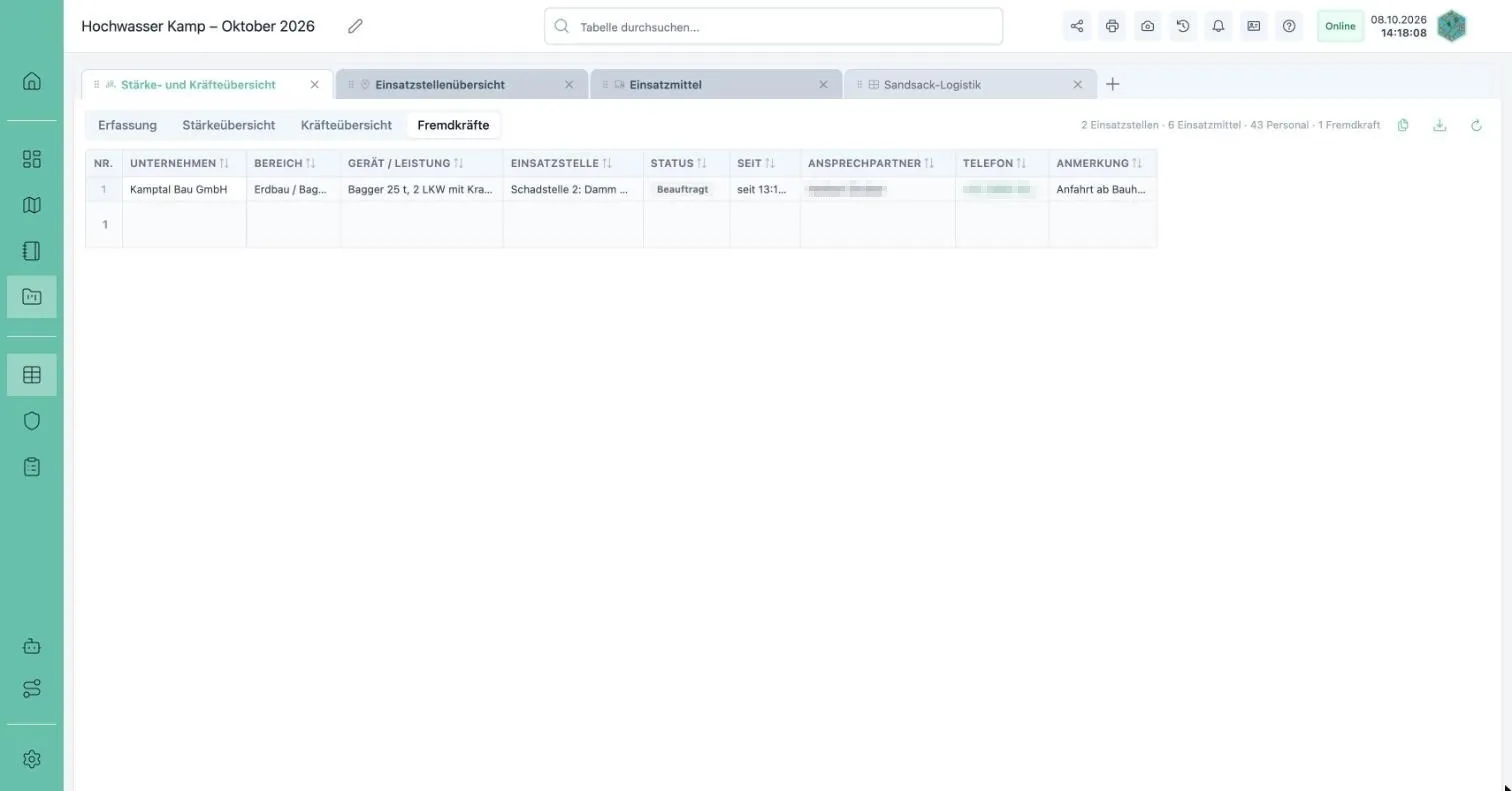Open the dashboard grid icon in sidebar
The image size is (1512, 791).
click(32, 159)
